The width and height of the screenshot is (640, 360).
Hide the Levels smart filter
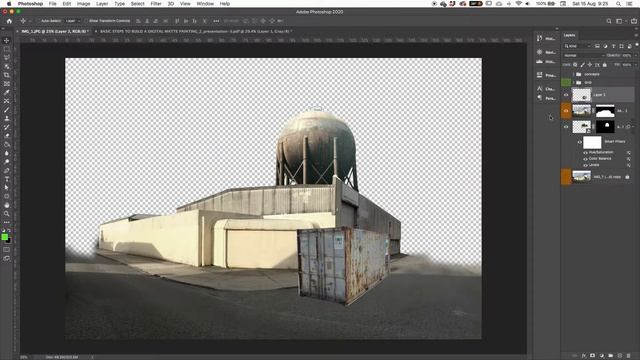tap(585, 165)
